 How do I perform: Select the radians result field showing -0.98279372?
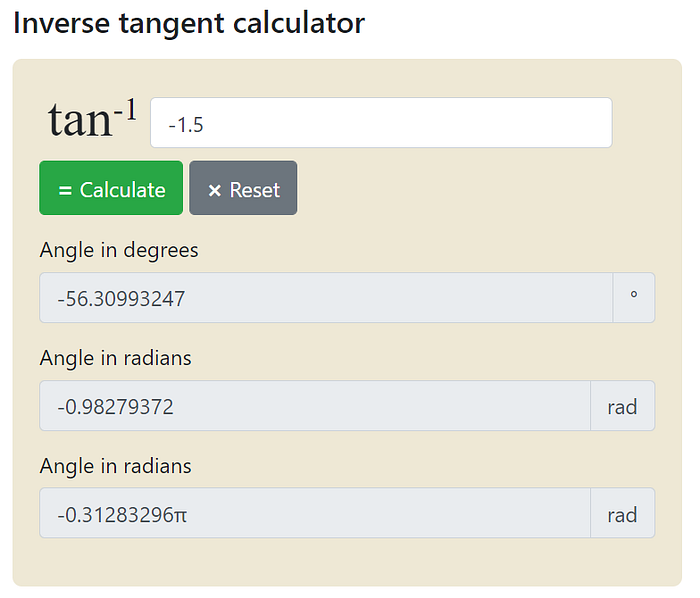[315, 406]
